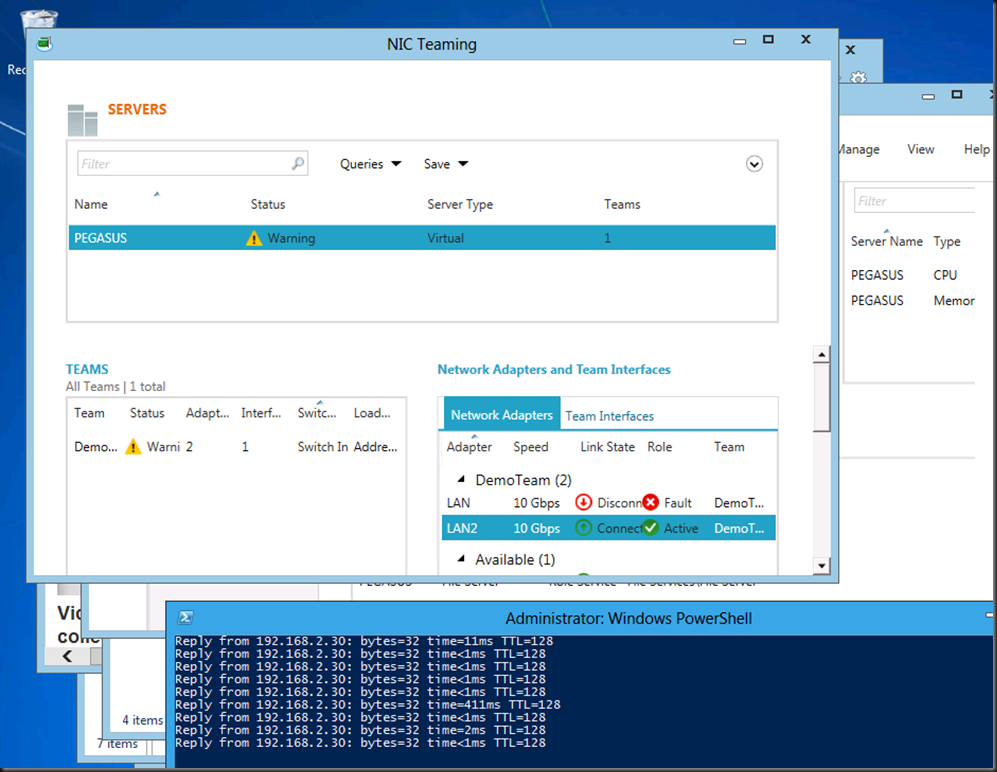Sort teams by Team column header
997x772 pixels.
pyautogui.click(x=89, y=413)
